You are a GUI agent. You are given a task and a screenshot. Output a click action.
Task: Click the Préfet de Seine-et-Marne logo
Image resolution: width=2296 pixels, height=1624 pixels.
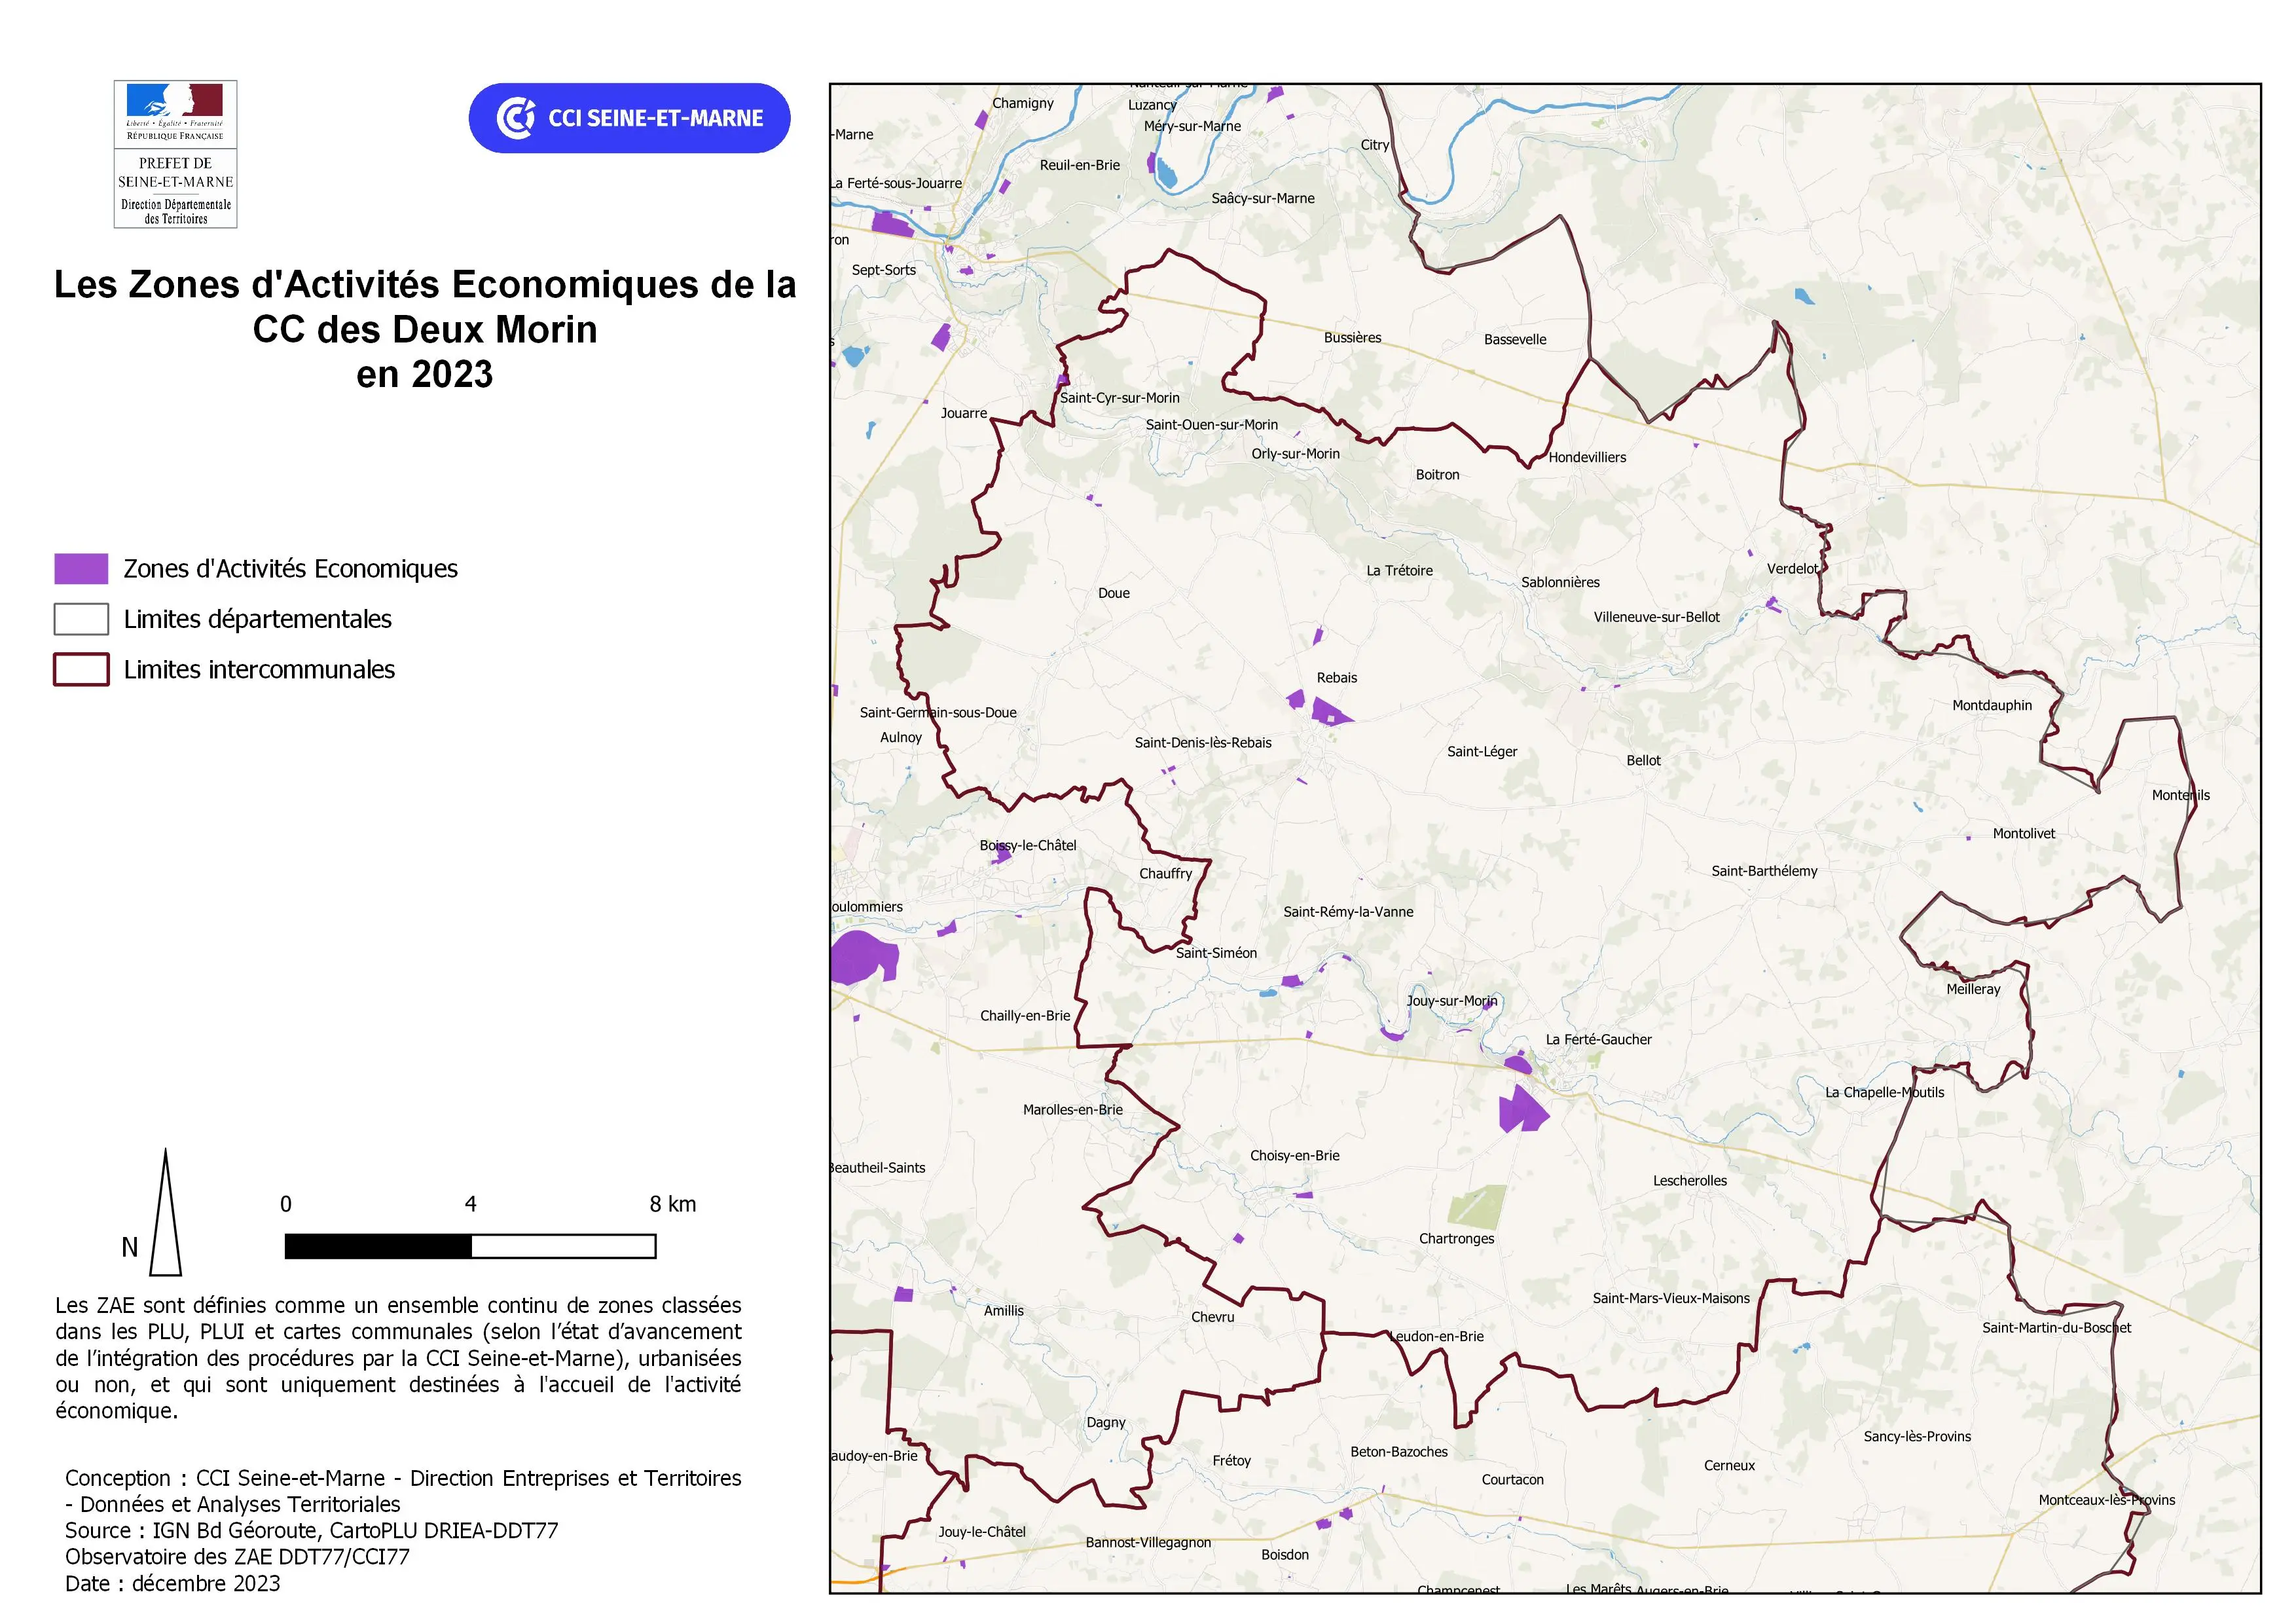click(175, 154)
